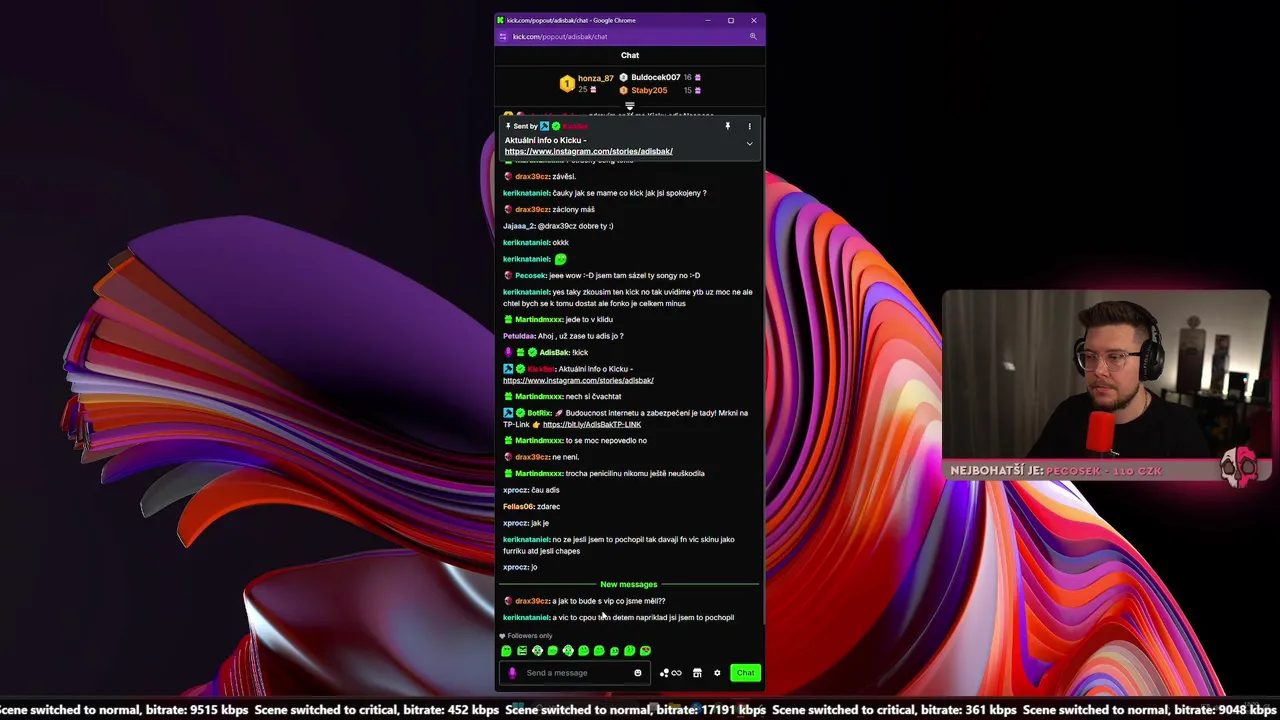1280x720 pixels.
Task: Collapse the gift leaderboard via its handle
Action: 629,105
